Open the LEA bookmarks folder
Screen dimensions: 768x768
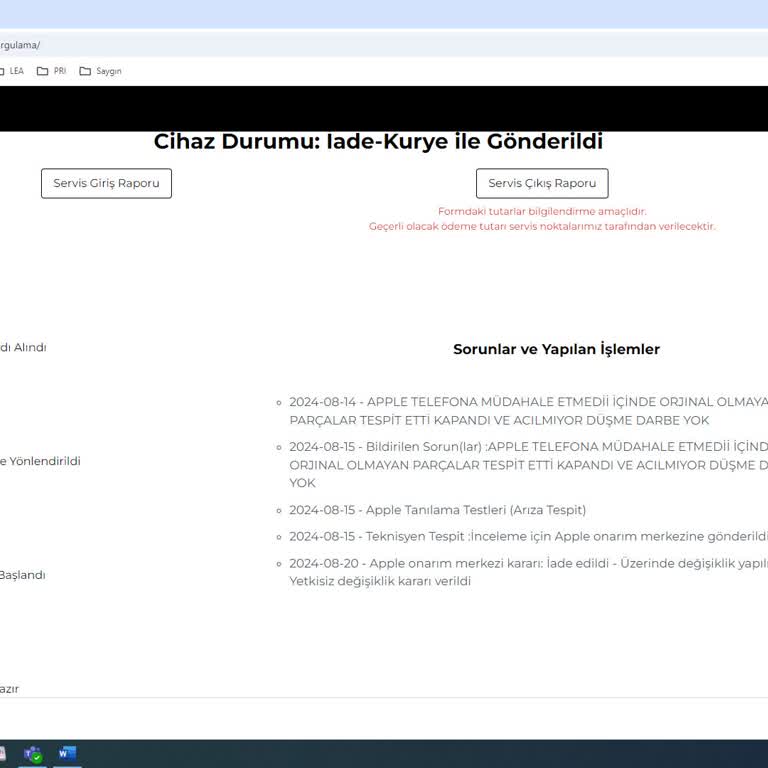[x=11, y=71]
